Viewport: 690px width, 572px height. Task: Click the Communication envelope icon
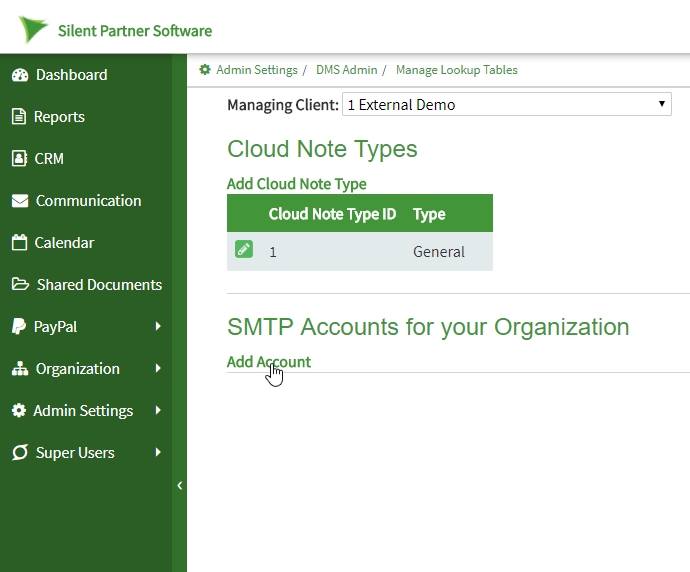click(x=19, y=201)
